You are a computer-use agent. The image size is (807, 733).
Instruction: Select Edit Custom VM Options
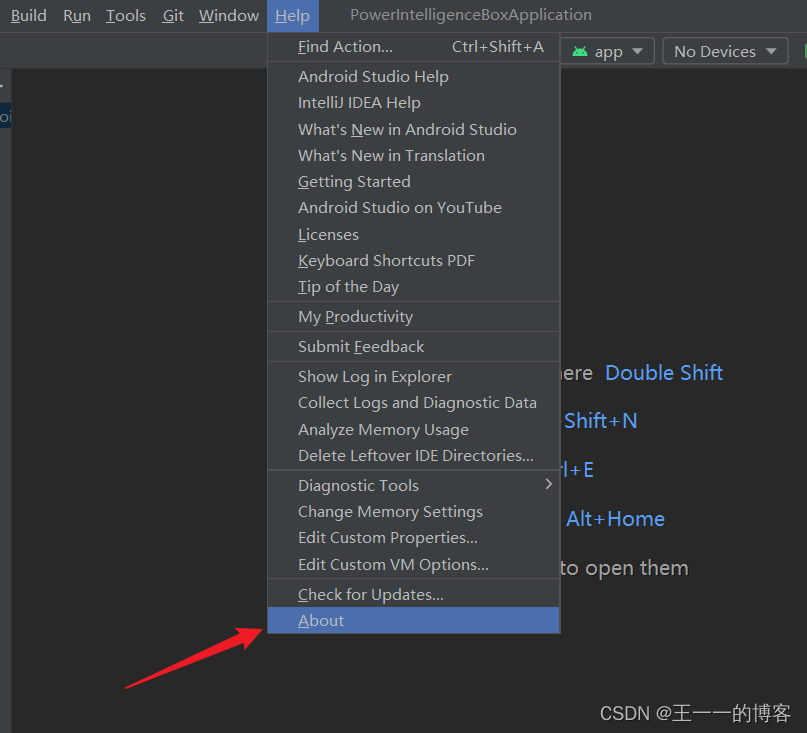413,565
